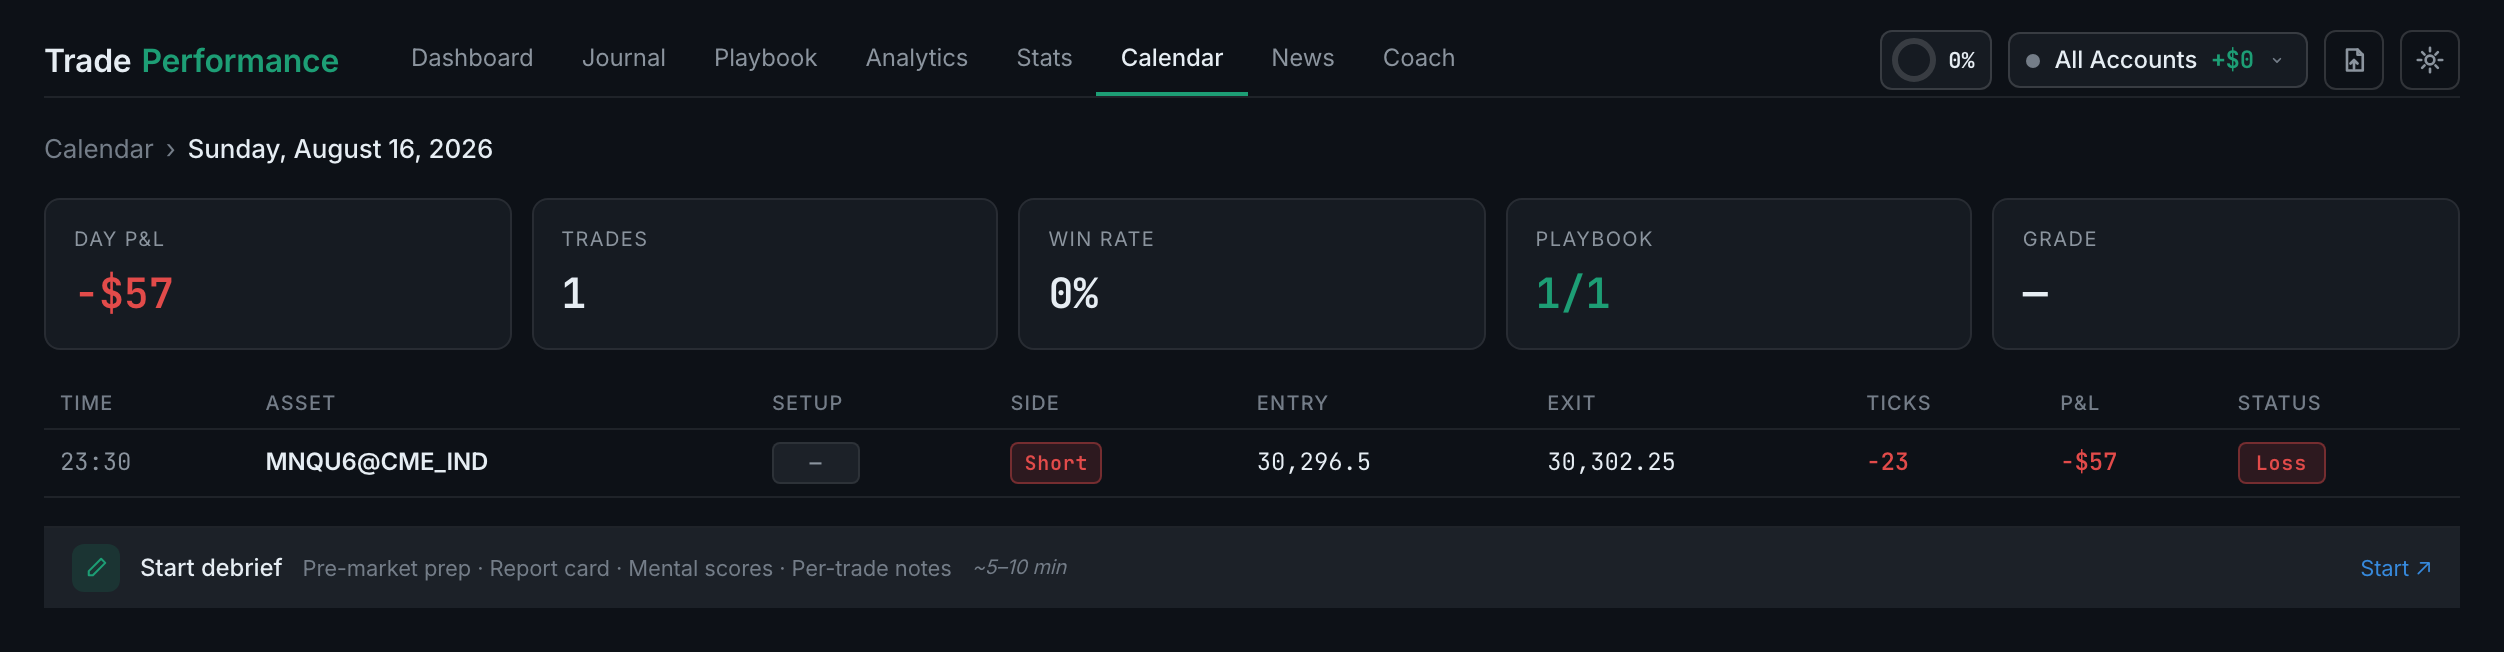Click the gray status dot beside All Accounts
2504x652 pixels.
[x=2033, y=61]
